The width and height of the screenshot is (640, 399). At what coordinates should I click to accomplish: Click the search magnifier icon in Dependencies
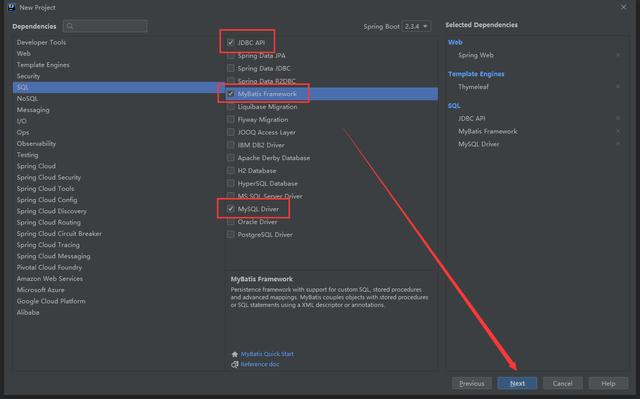(x=70, y=26)
